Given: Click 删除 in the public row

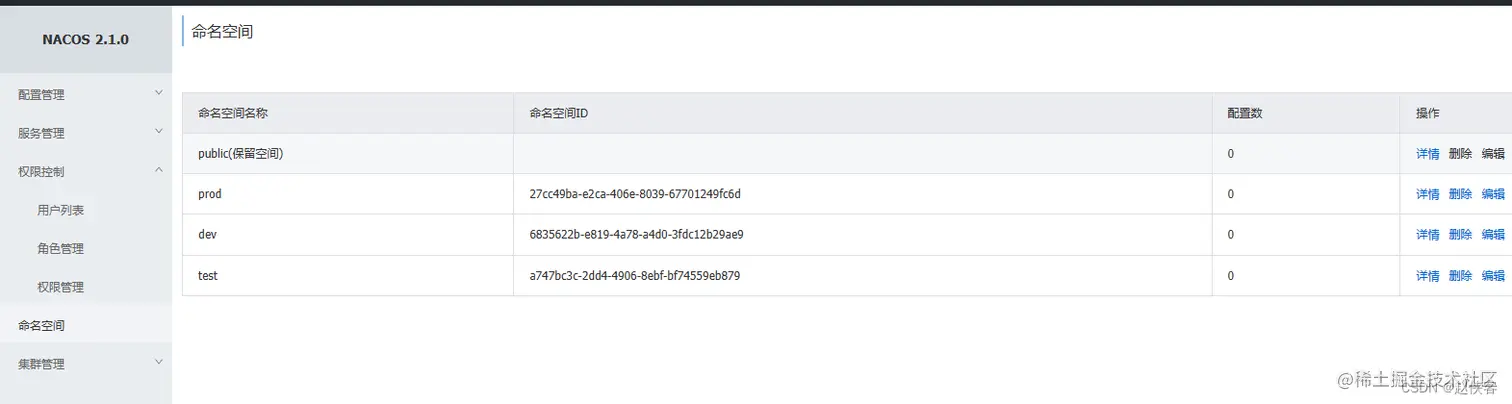Looking at the screenshot, I should click(x=1460, y=154).
